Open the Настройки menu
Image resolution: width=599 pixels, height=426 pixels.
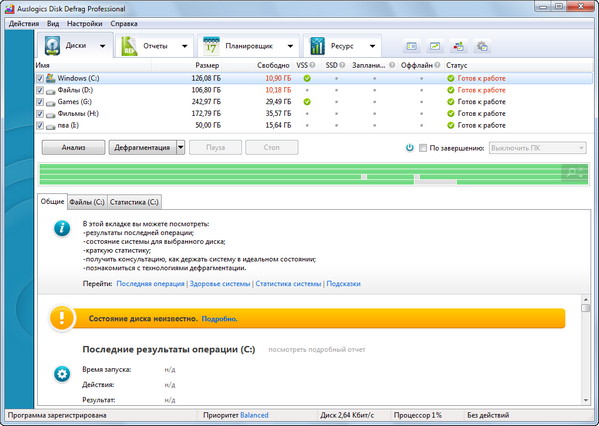coord(84,24)
